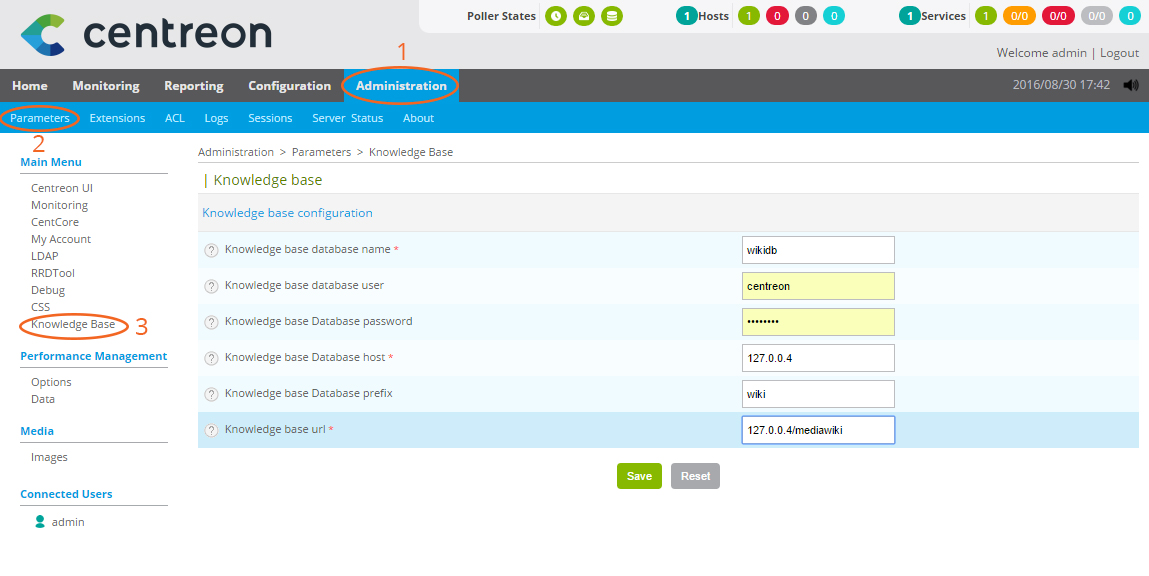Open Centreon UI parameters
The width and height of the screenshot is (1149, 576).
click(62, 188)
